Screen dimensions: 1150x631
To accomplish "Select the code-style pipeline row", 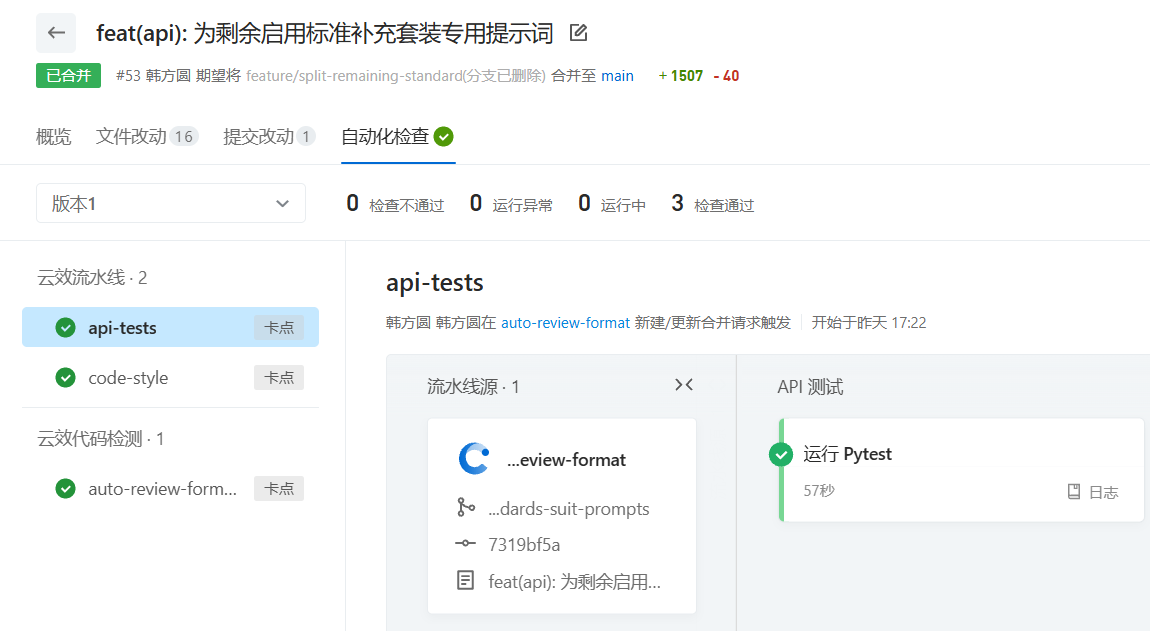I will [170, 378].
